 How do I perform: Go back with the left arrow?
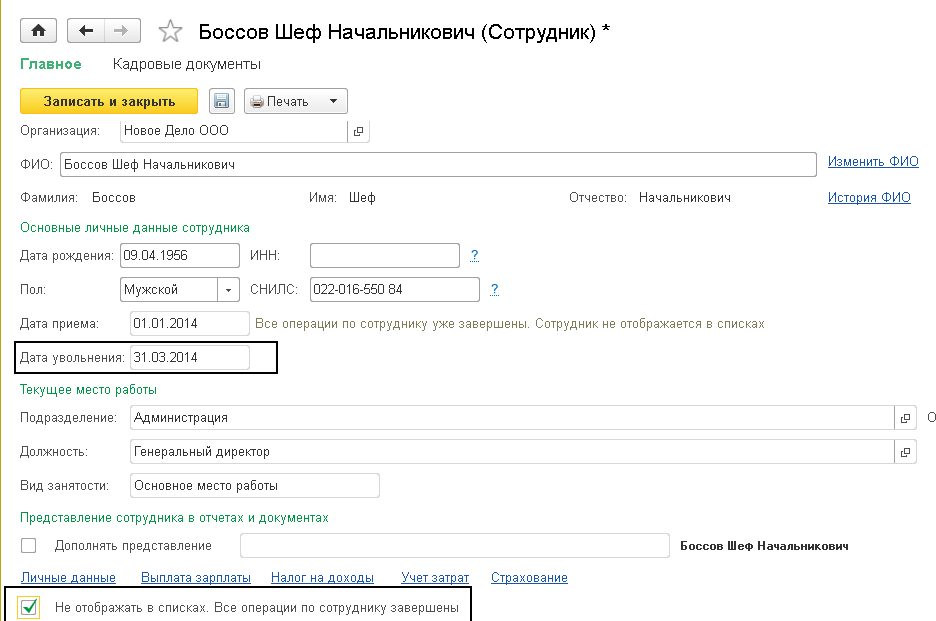tap(86, 31)
